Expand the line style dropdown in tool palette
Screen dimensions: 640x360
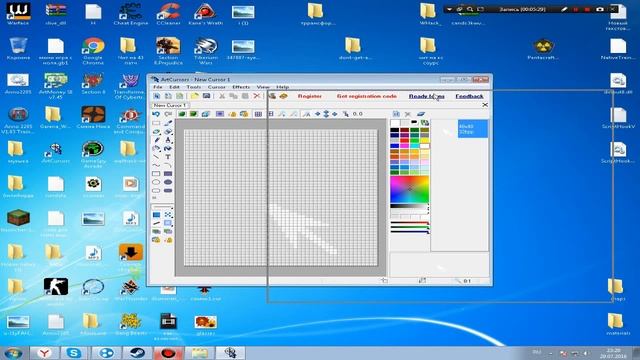point(162,207)
